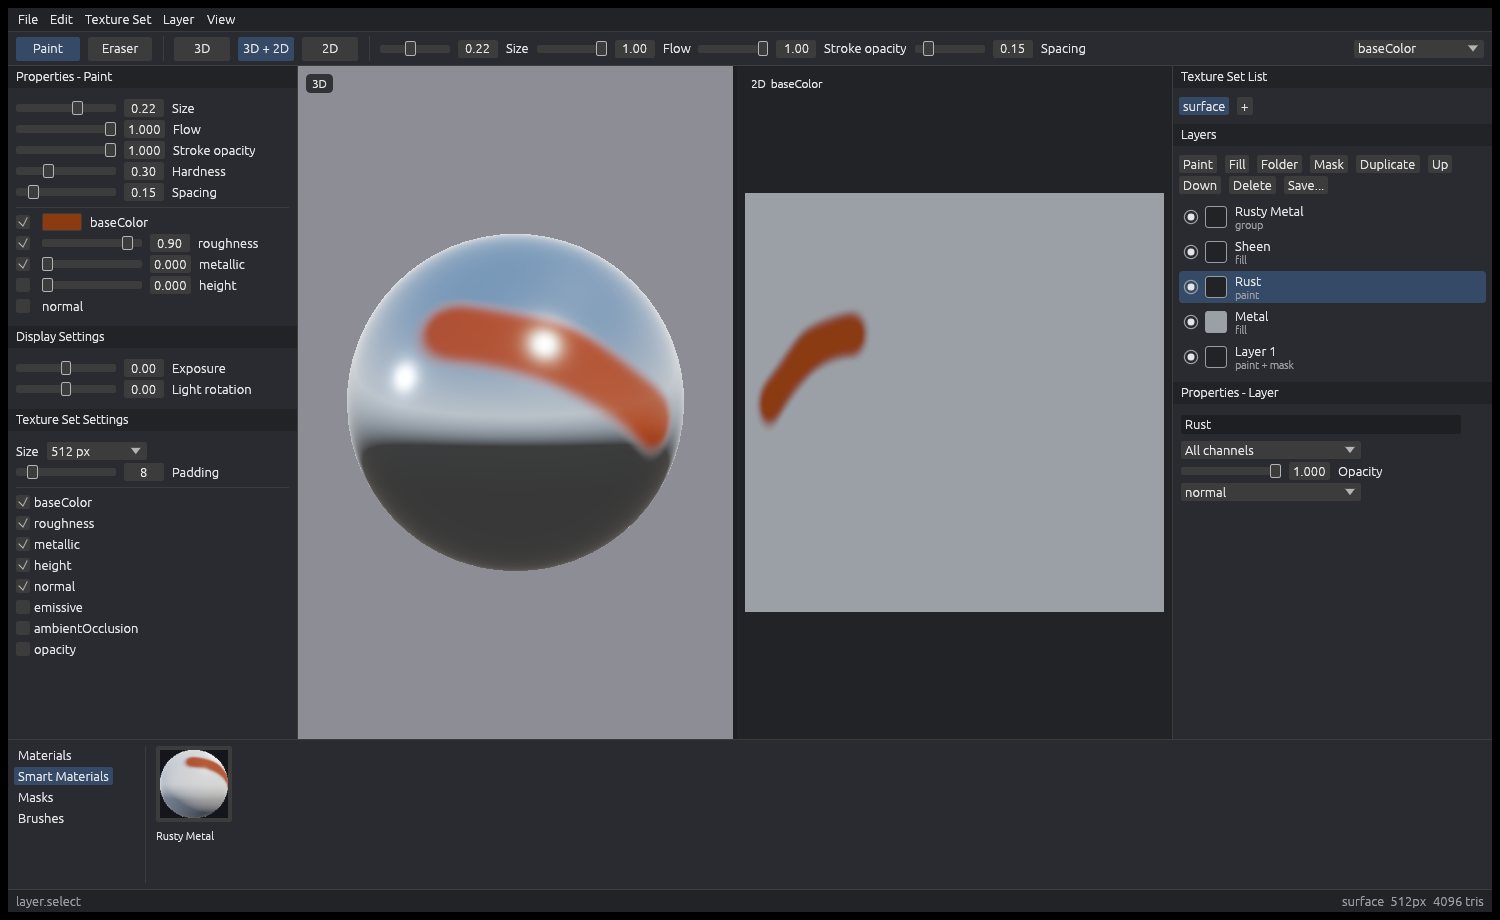Add a Mask to the layer
Screen dimensions: 1500x920
(x=1329, y=164)
